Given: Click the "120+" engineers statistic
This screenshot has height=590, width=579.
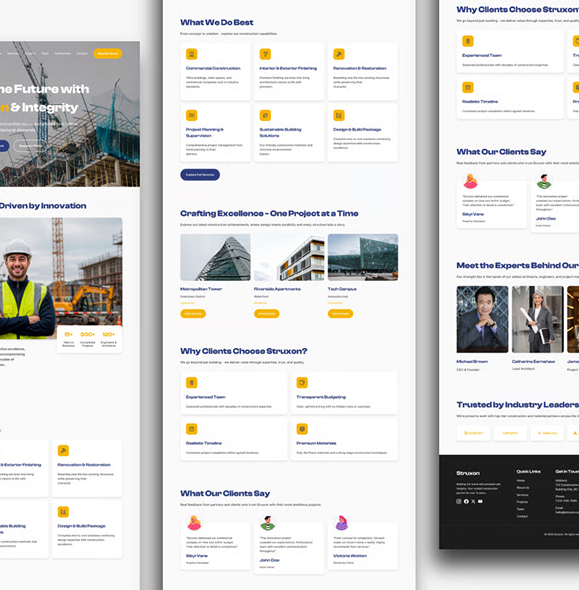Looking at the screenshot, I should 108,335.
